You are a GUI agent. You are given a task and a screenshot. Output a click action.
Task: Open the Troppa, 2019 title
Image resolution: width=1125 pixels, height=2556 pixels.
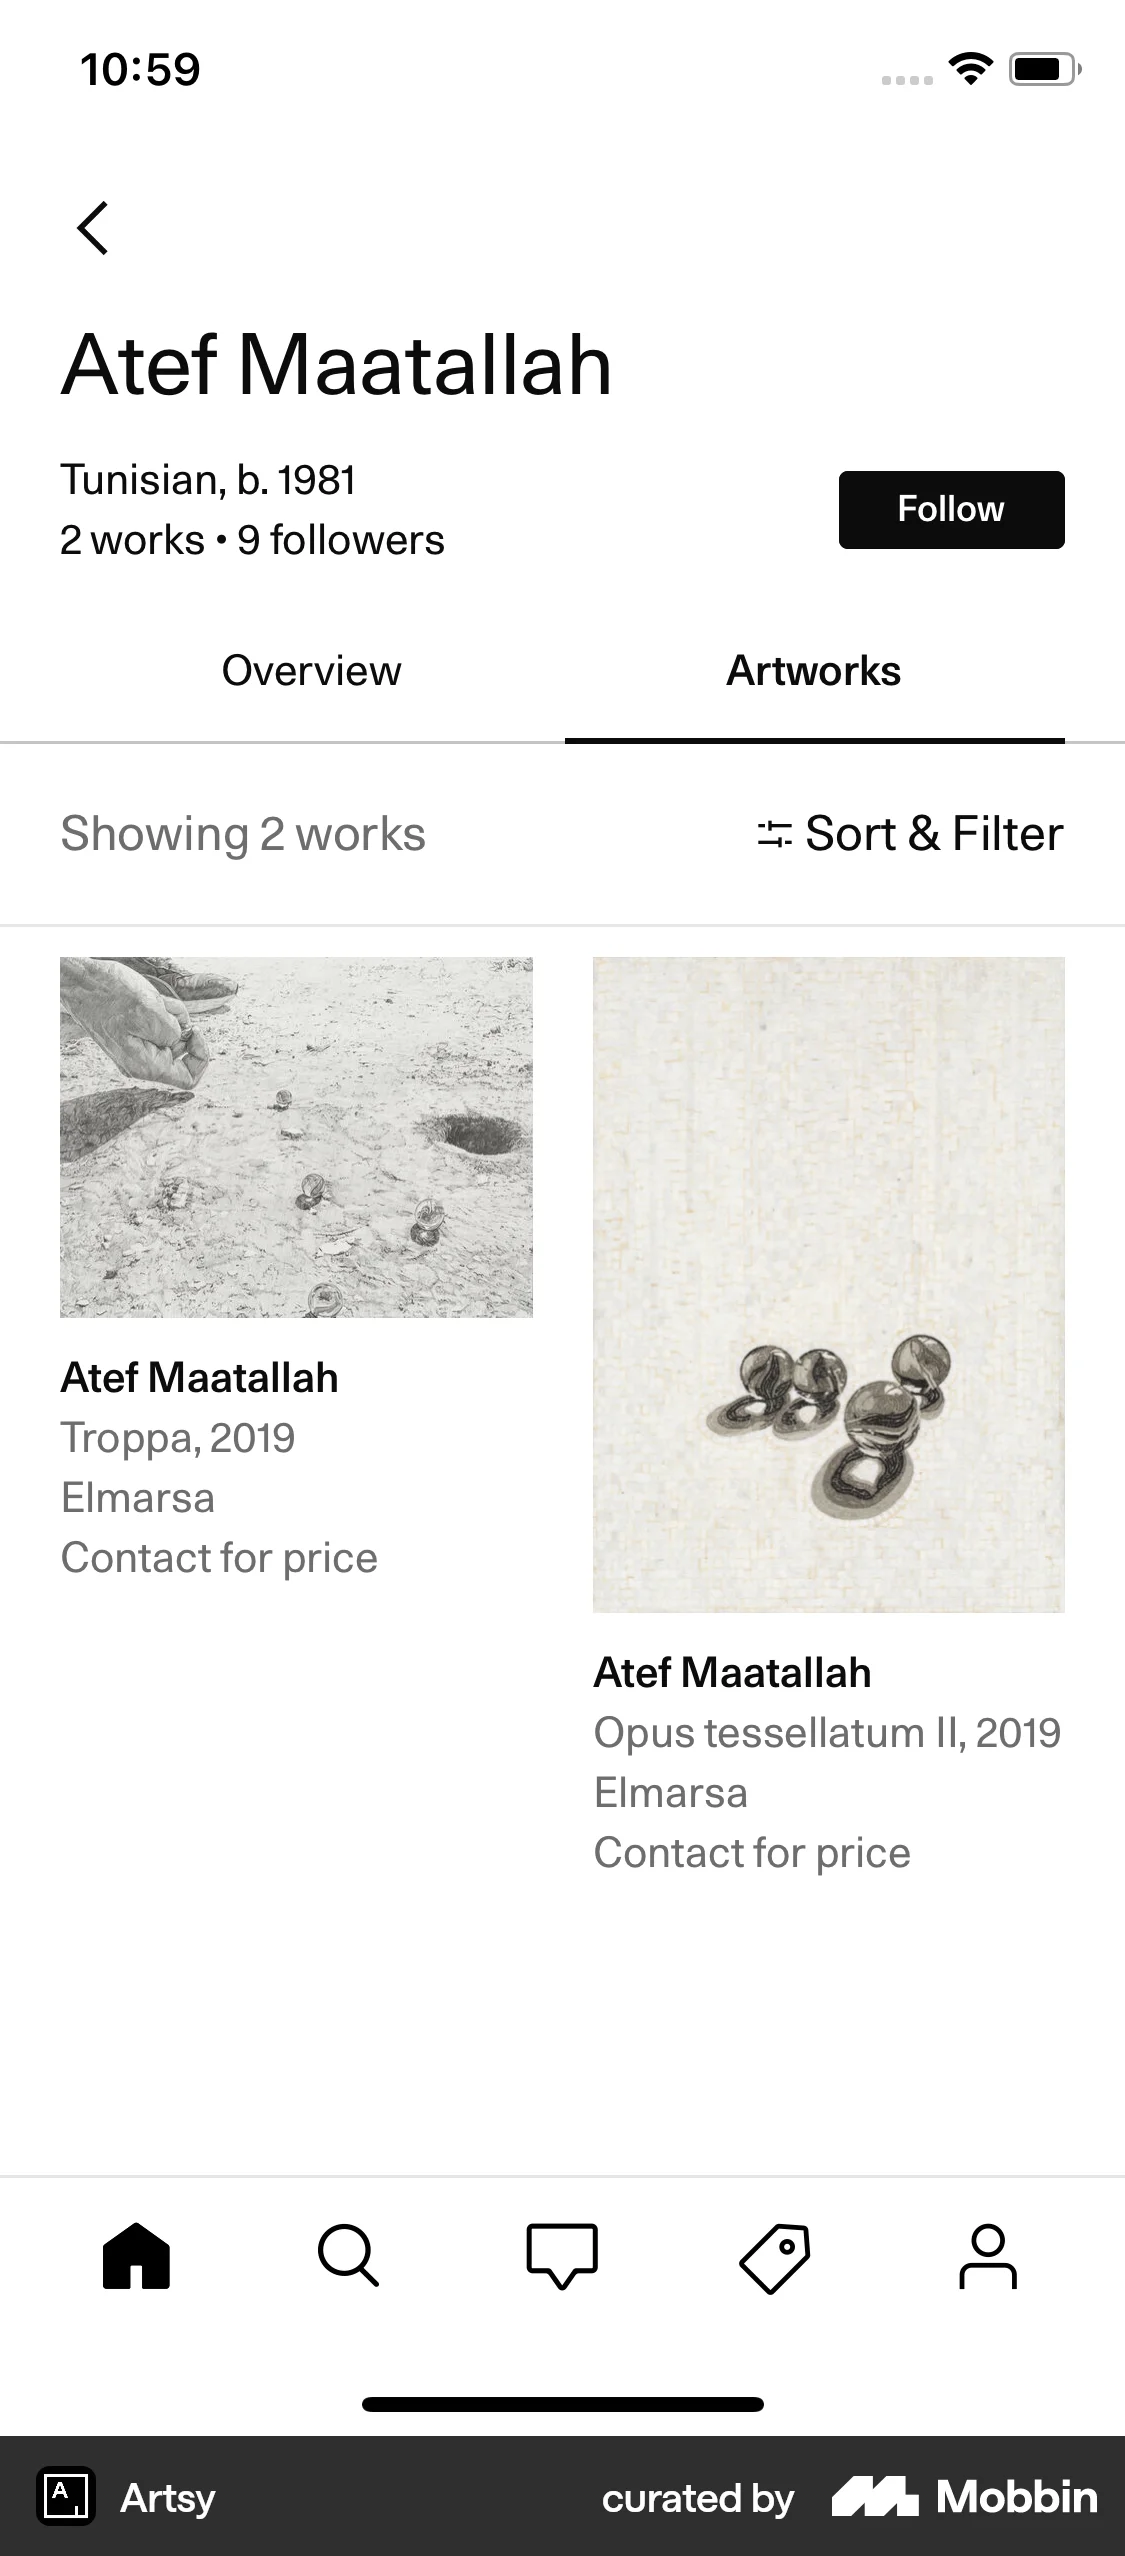[178, 1438]
